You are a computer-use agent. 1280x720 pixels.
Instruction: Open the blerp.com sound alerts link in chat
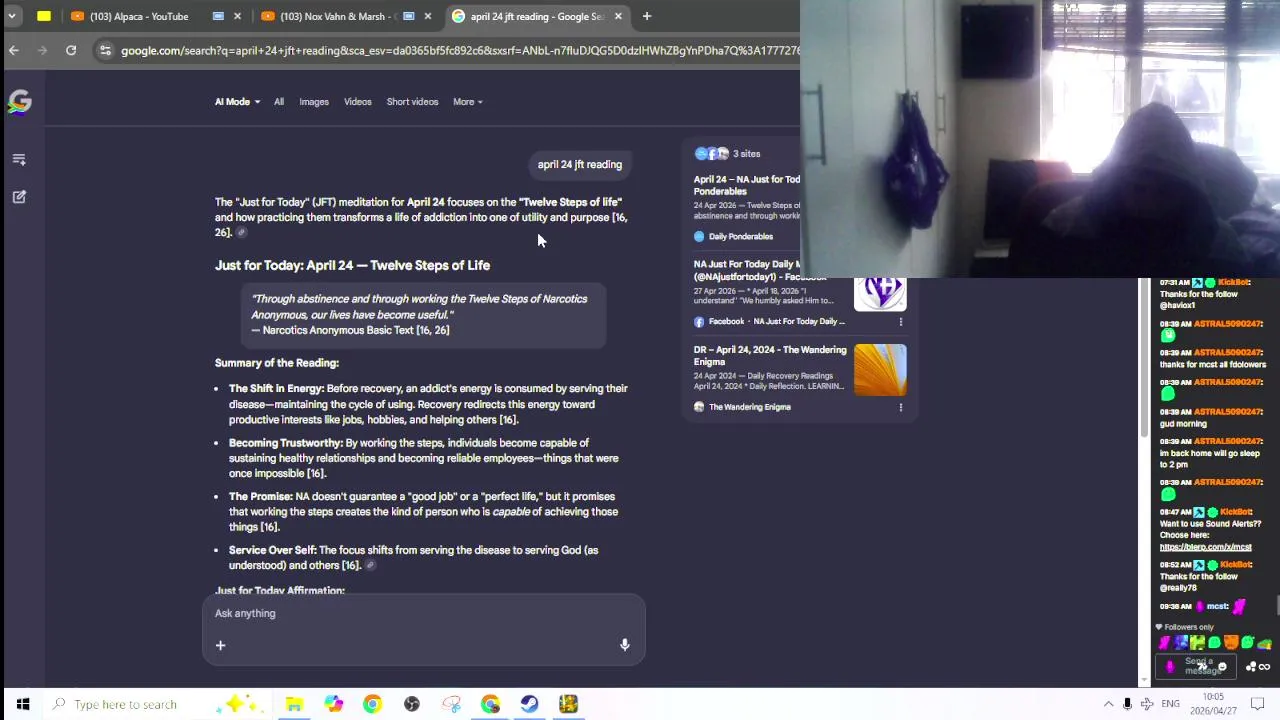coord(1205,548)
